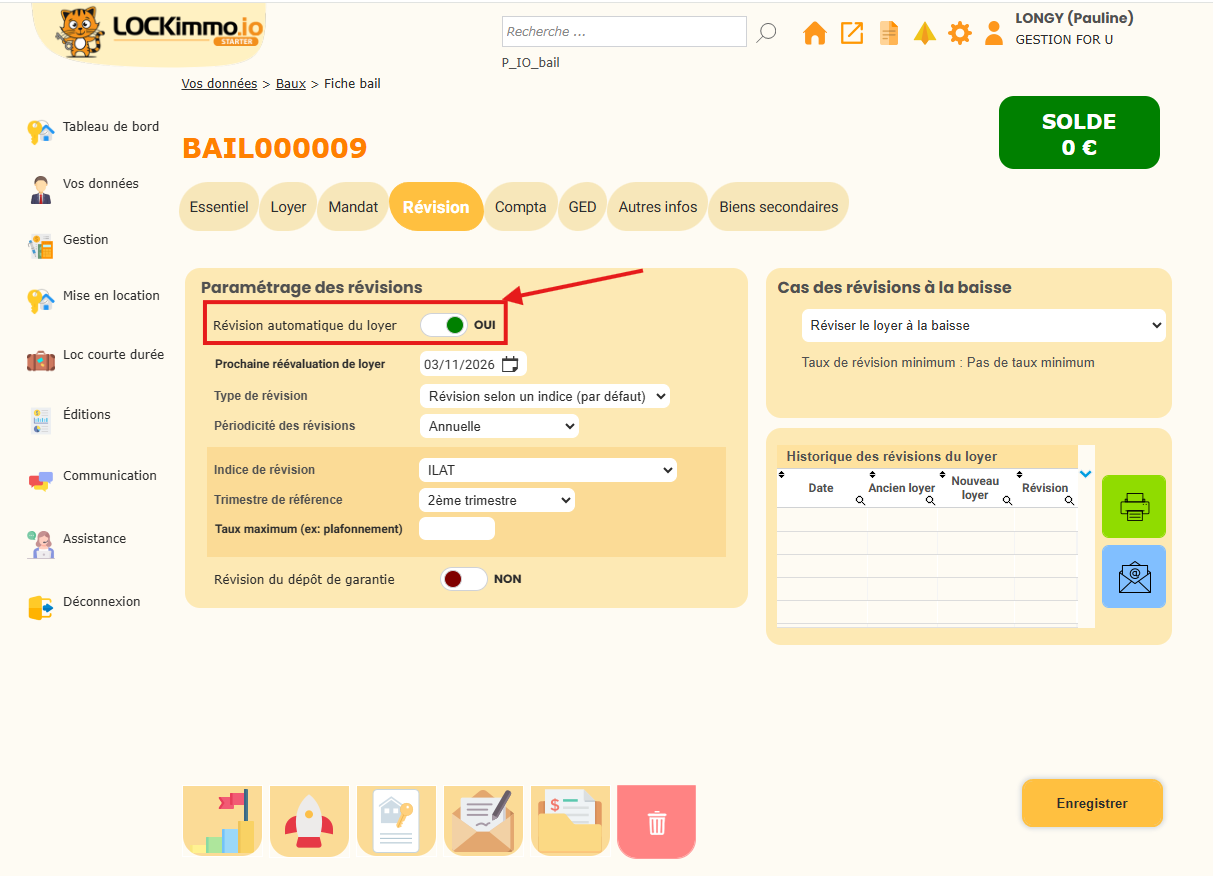Open the calendar picker for next revaluation date
The width and height of the screenshot is (1213, 876).
[510, 364]
